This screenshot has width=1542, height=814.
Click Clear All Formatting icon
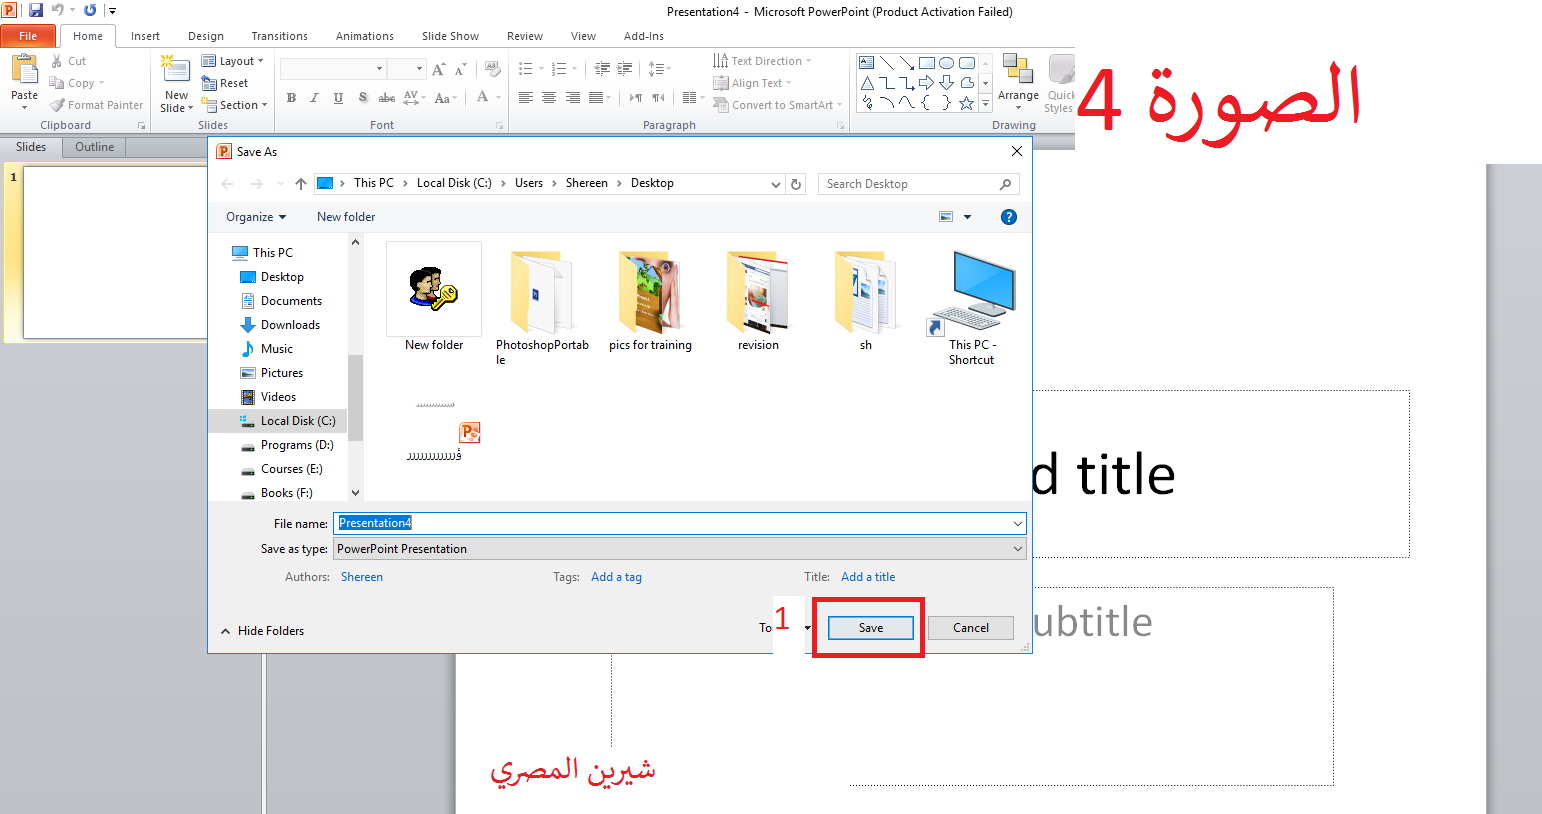492,69
